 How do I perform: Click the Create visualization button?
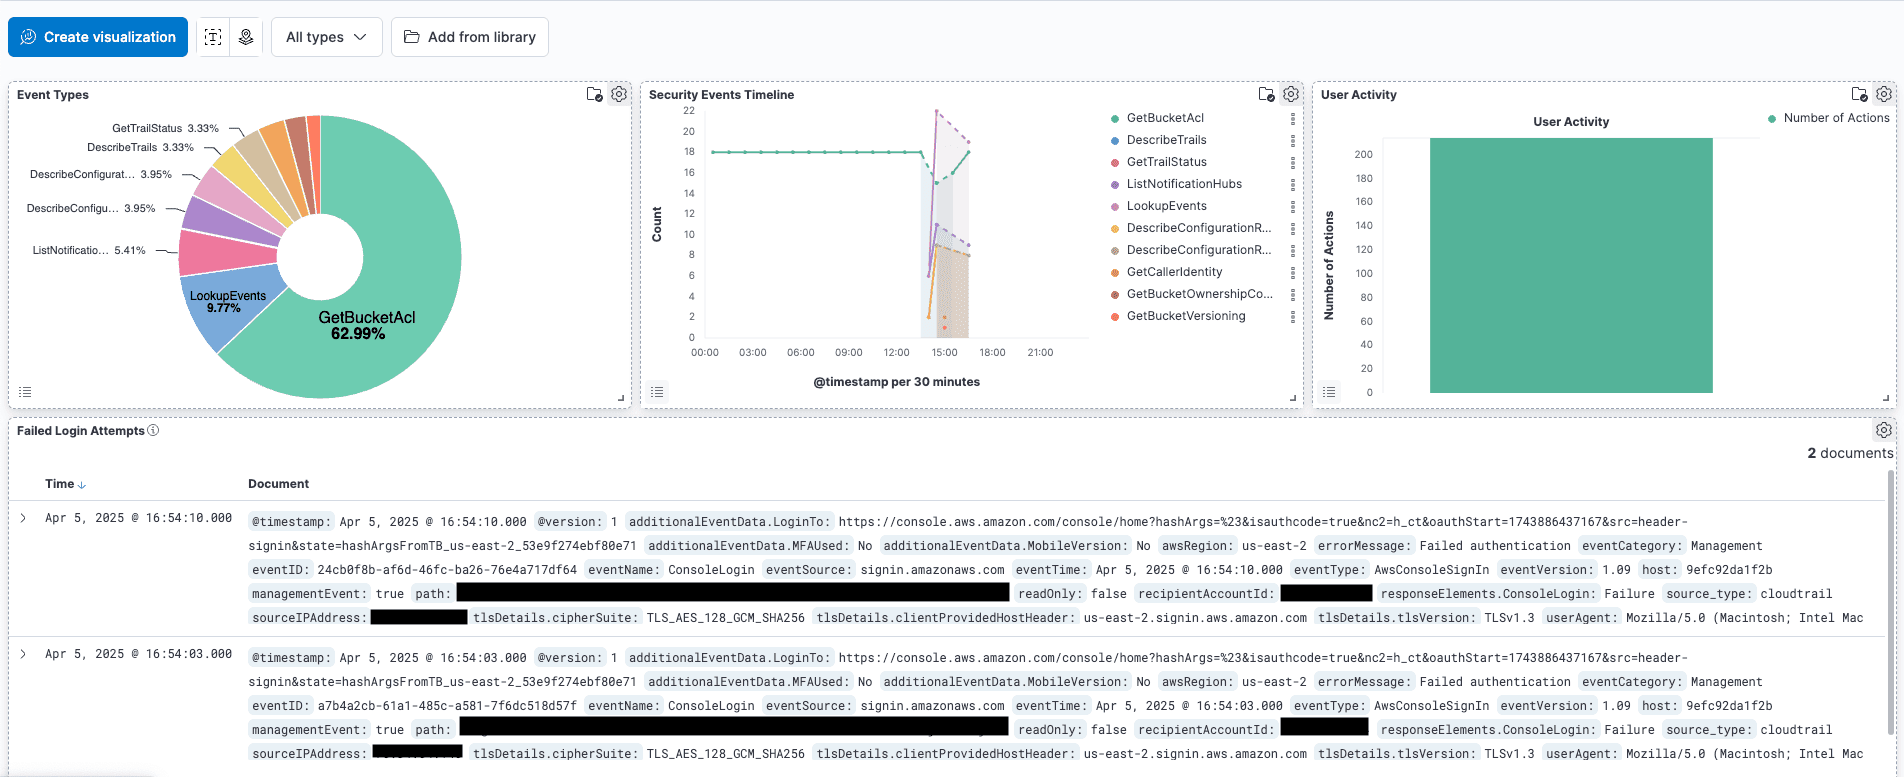98,37
